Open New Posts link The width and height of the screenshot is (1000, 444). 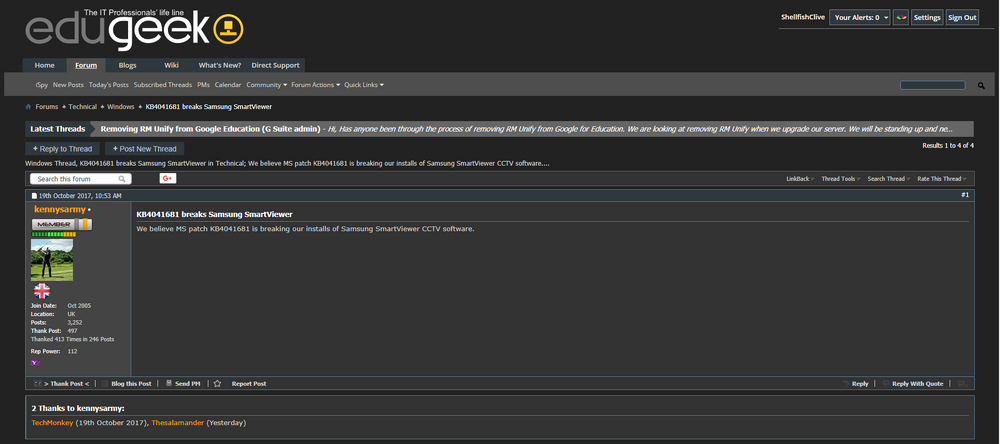point(68,85)
